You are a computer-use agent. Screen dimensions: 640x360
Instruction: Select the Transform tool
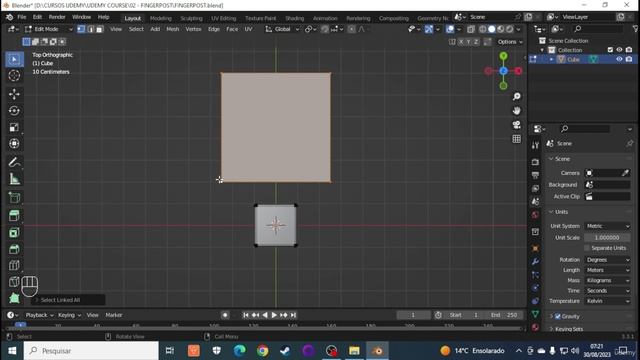point(14,144)
